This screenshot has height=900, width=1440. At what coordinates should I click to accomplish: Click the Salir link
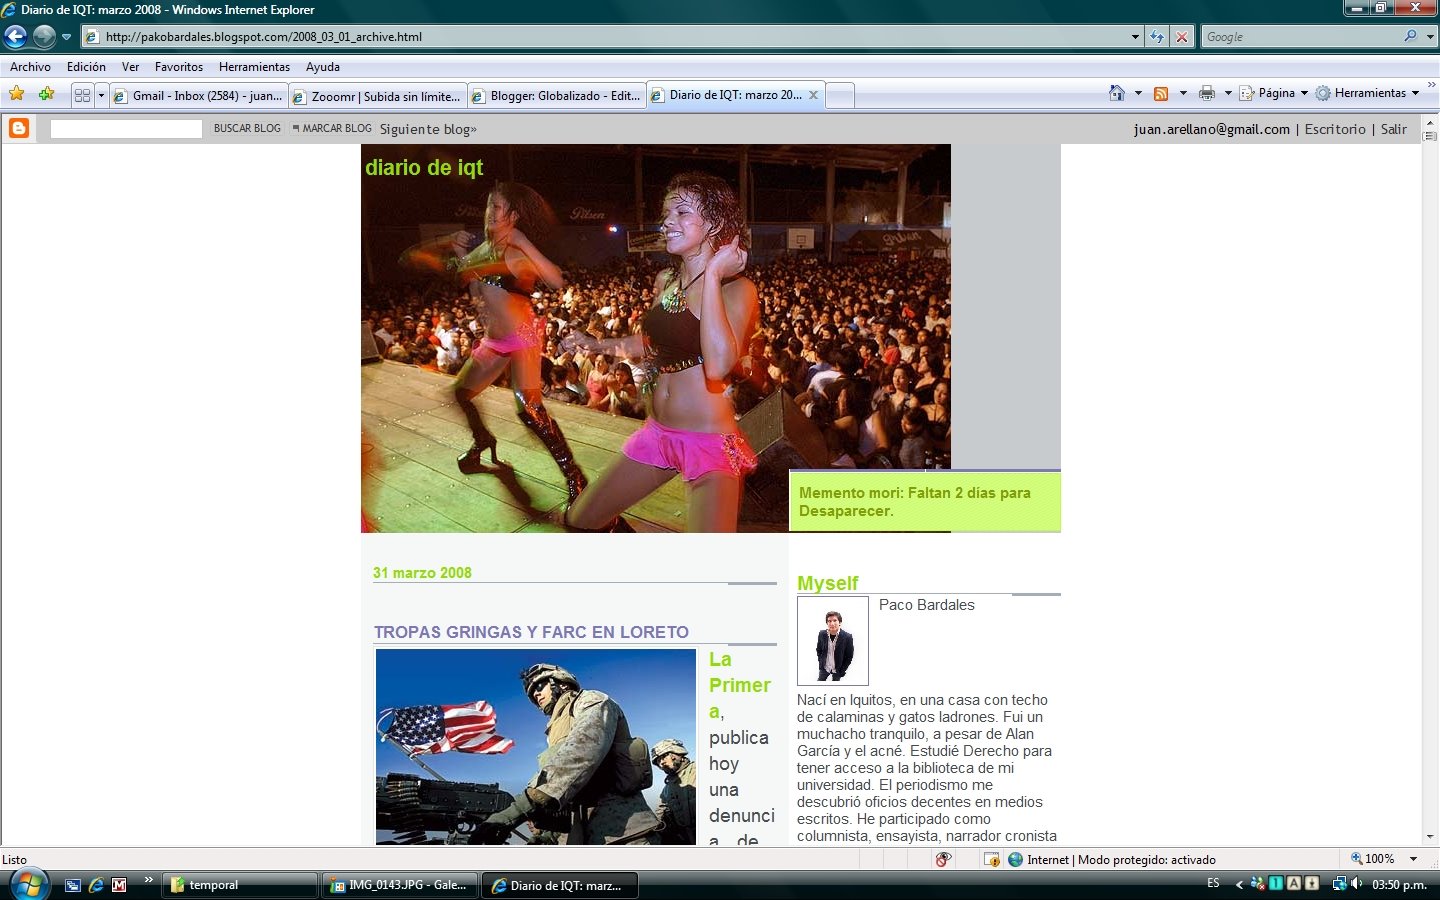point(1394,129)
